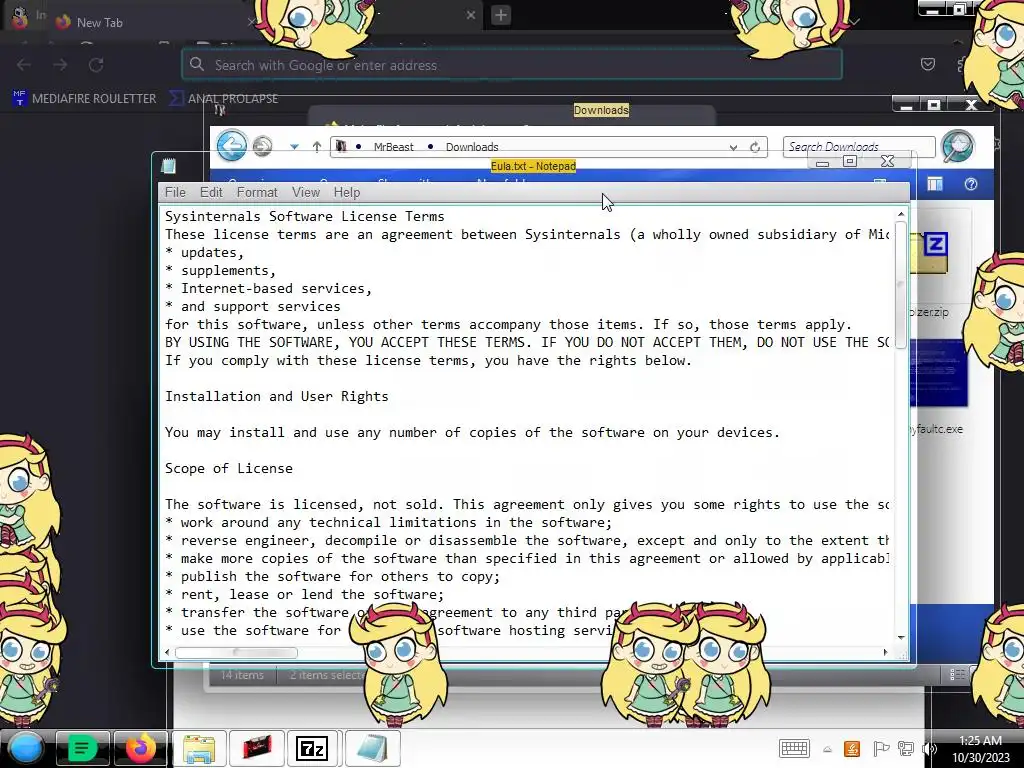The image size is (1024, 768).
Task: Minimize the Notepad window
Action: [822, 162]
